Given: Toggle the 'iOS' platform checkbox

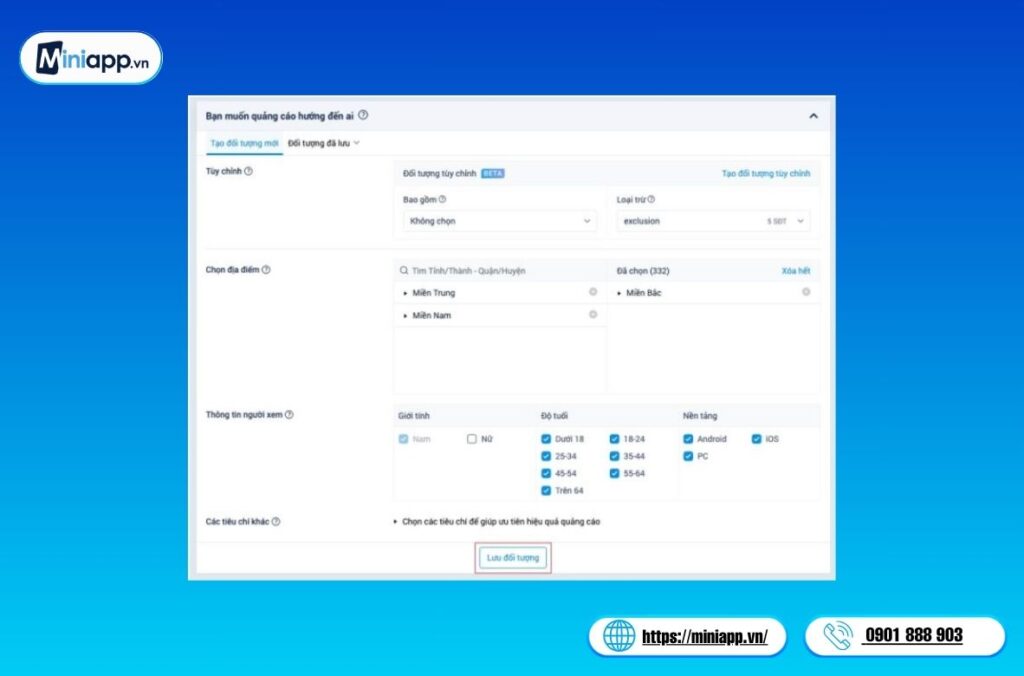Looking at the screenshot, I should coord(756,439).
